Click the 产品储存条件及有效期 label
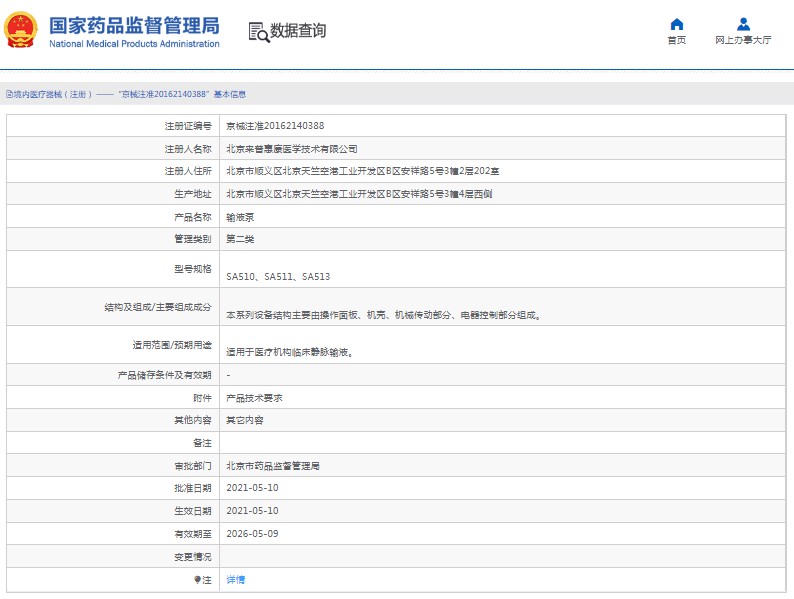The height and width of the screenshot is (599, 794). (x=165, y=375)
